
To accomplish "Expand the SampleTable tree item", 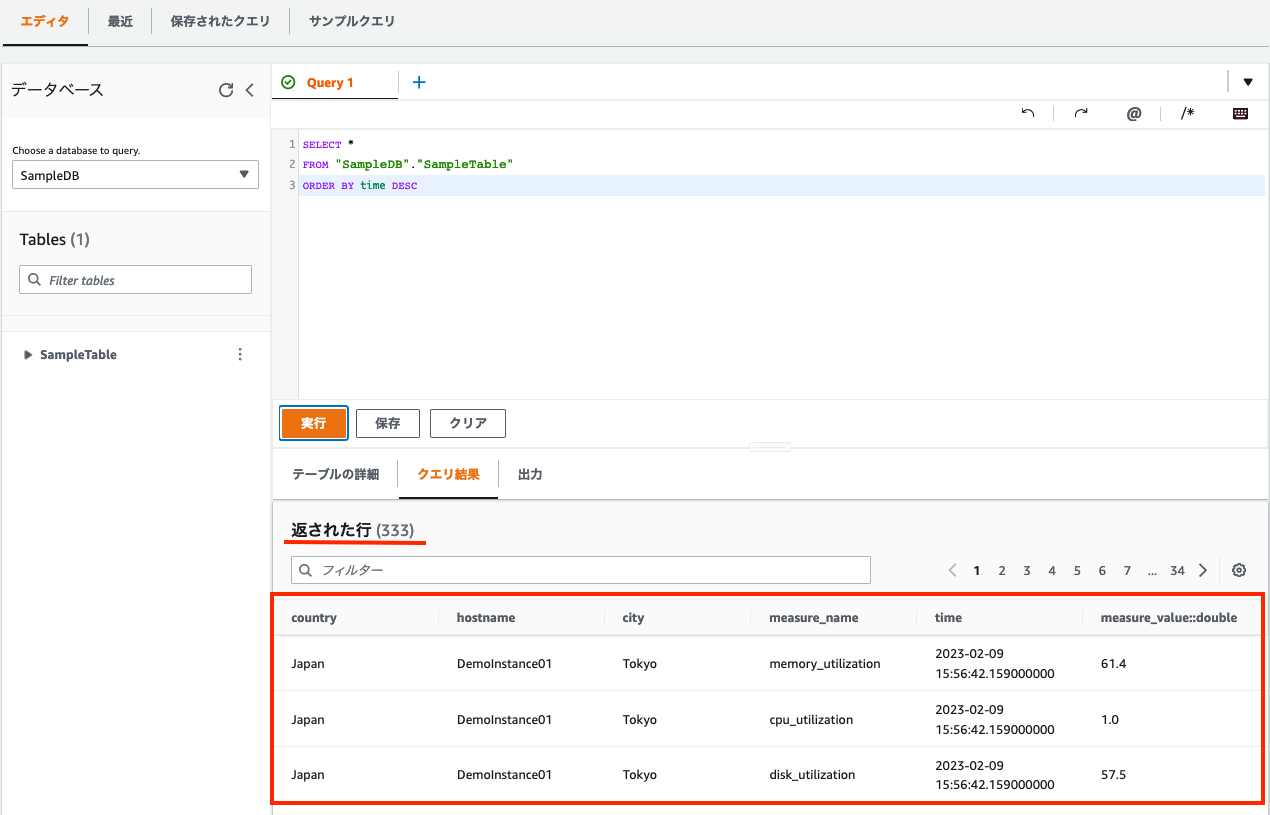I will (26, 354).
